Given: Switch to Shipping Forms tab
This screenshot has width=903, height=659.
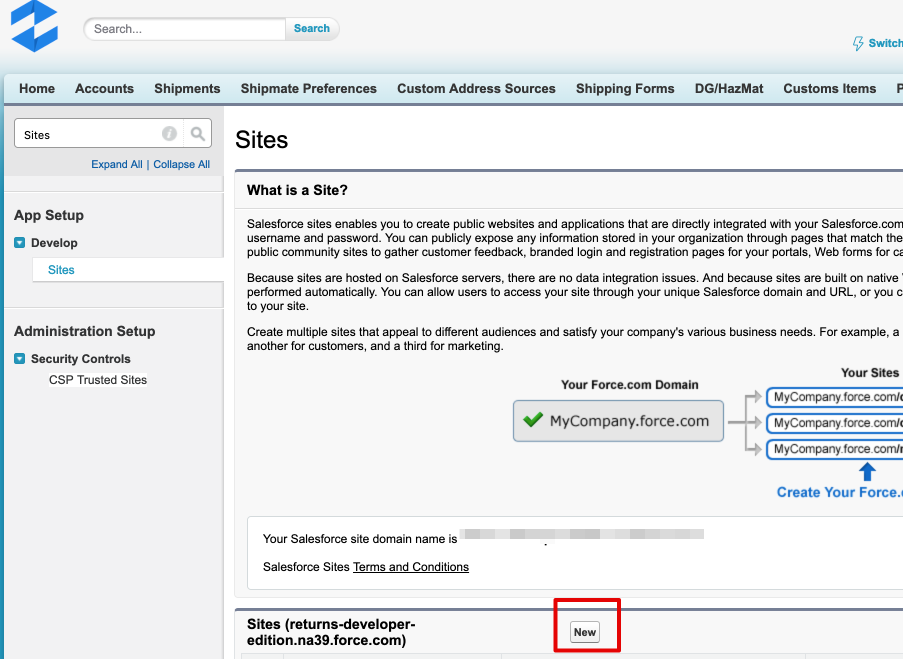Looking at the screenshot, I should (625, 89).
